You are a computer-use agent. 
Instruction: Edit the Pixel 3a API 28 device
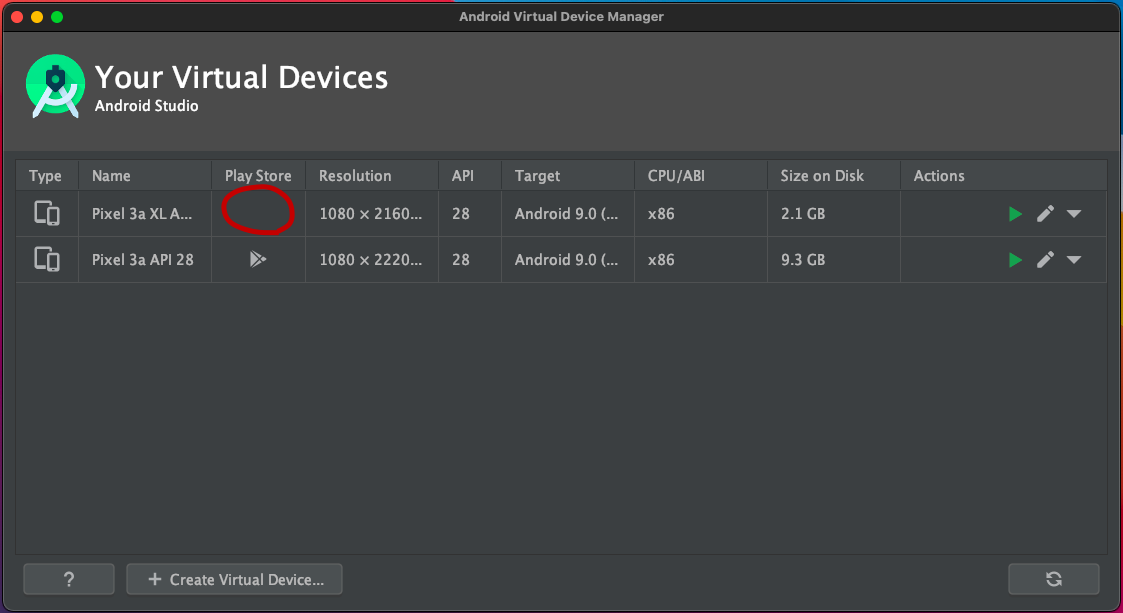pyautogui.click(x=1045, y=259)
